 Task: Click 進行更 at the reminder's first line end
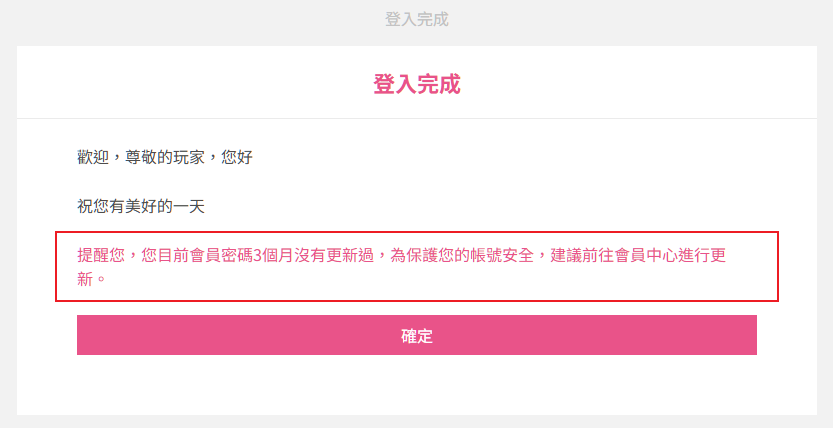(x=702, y=255)
